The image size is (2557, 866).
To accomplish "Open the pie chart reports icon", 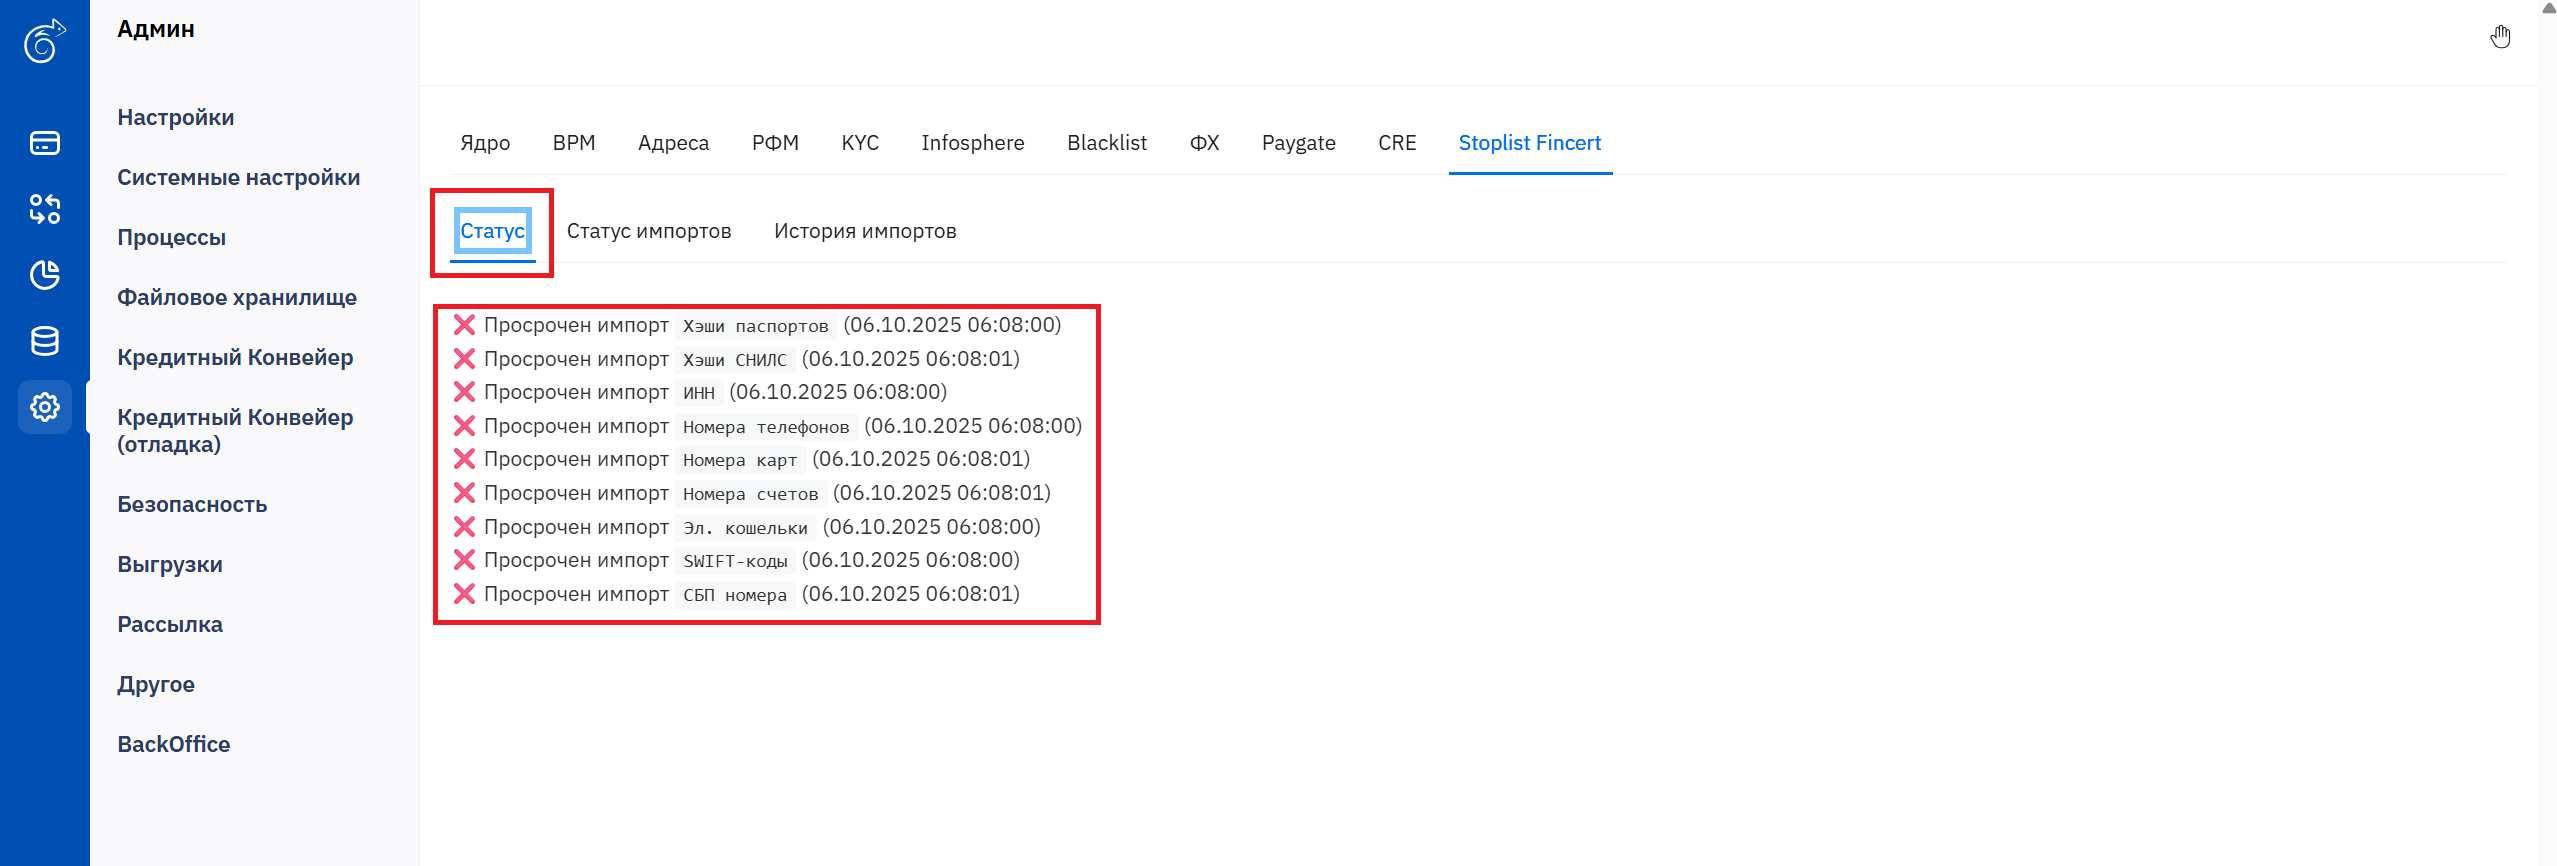I will tap(44, 275).
